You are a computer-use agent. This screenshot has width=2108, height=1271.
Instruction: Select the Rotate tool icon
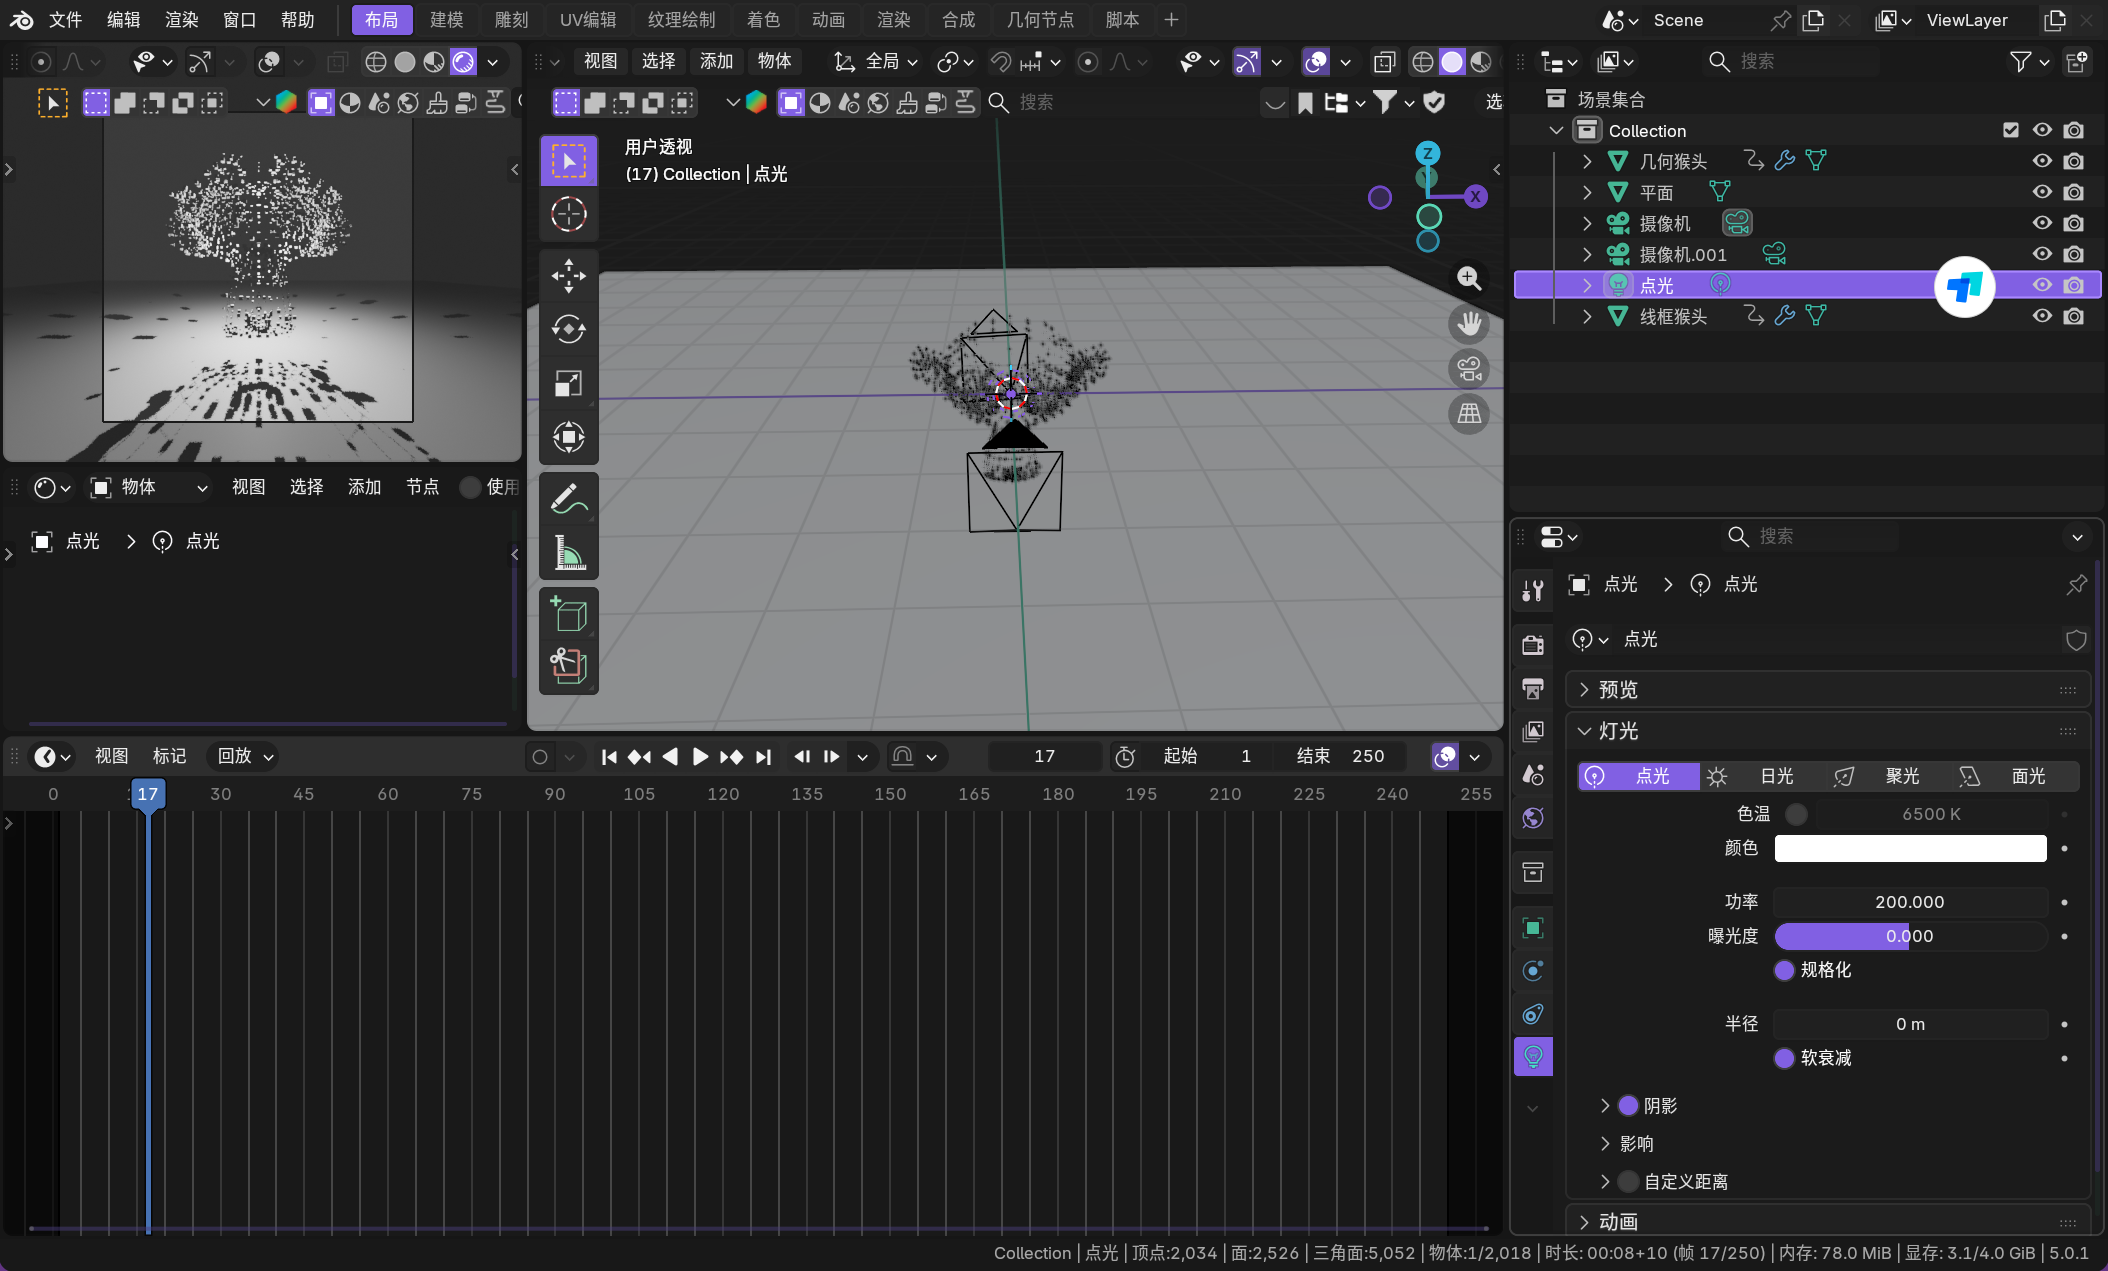point(568,329)
